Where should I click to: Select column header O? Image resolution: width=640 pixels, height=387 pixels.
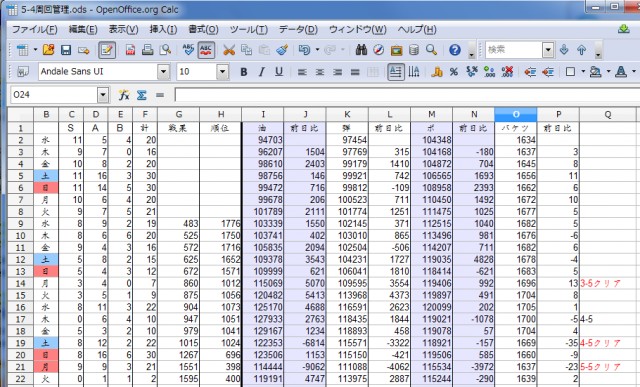pos(516,115)
